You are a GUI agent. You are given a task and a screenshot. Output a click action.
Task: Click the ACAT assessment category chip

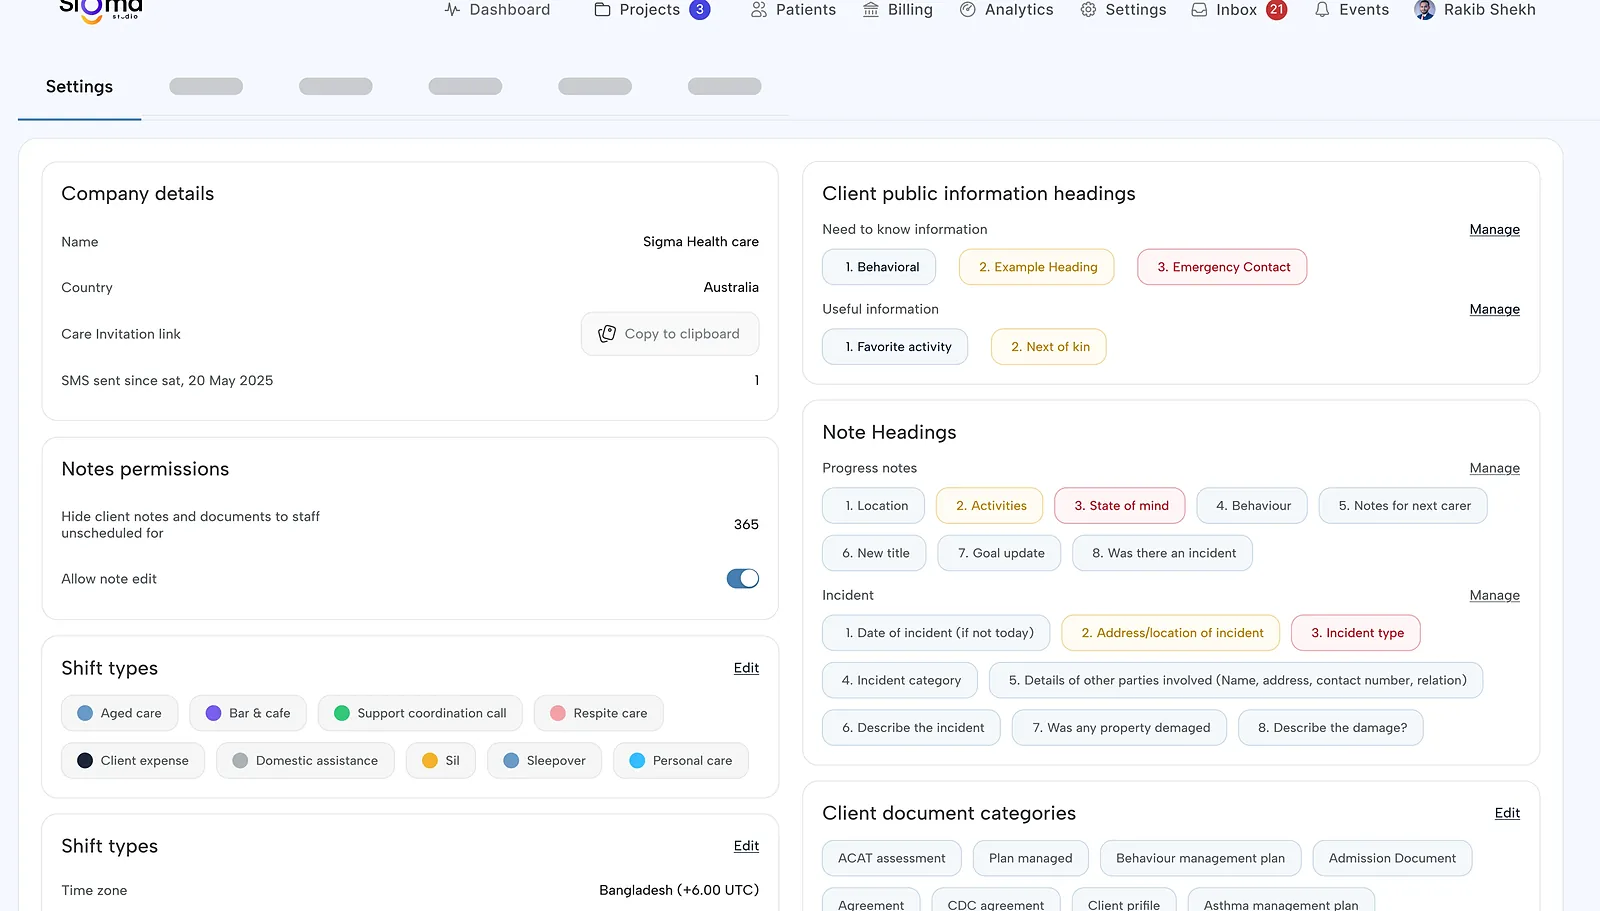tap(892, 858)
